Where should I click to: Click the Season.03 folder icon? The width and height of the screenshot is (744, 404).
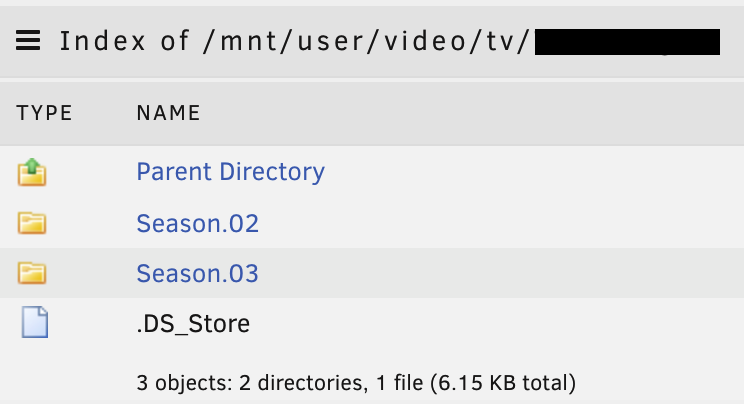tap(32, 273)
